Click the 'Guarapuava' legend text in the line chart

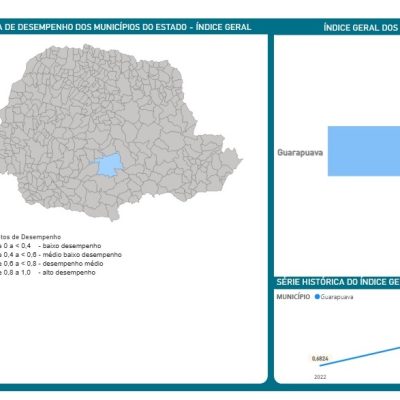(337, 297)
